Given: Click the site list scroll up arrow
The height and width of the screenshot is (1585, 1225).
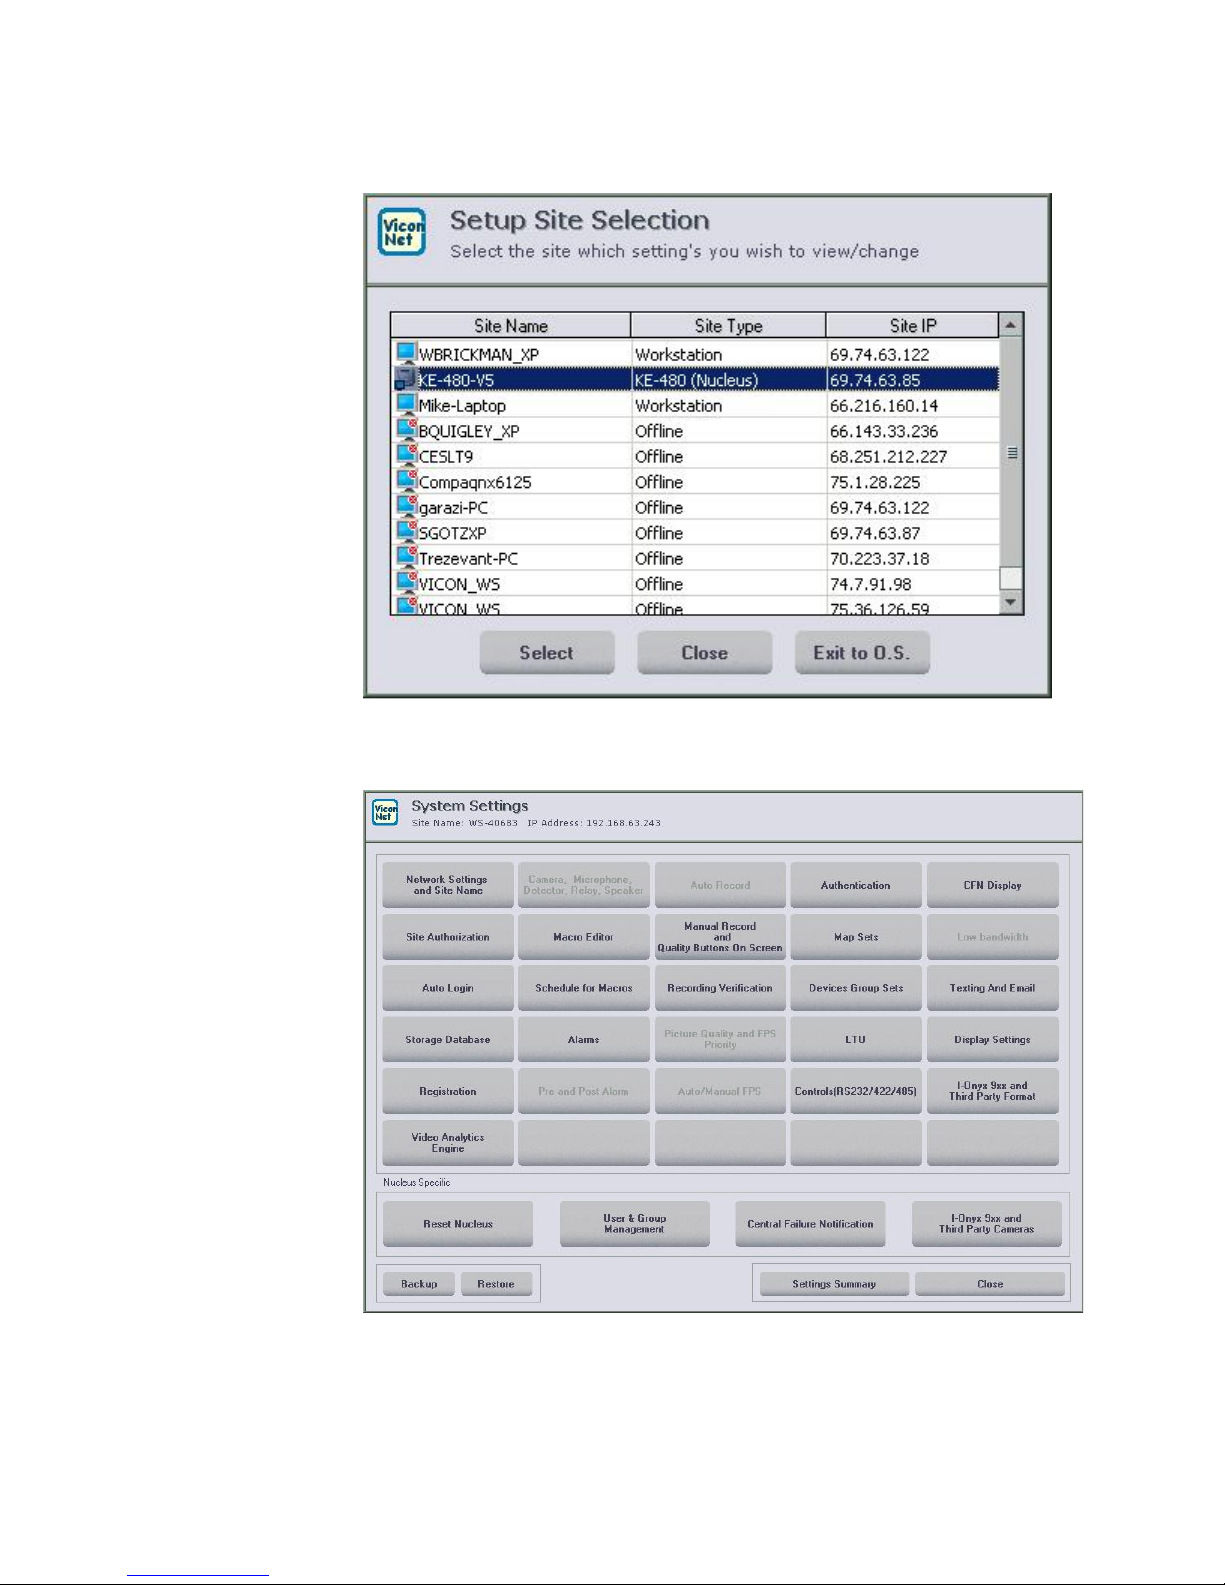Looking at the screenshot, I should pos(1011,325).
